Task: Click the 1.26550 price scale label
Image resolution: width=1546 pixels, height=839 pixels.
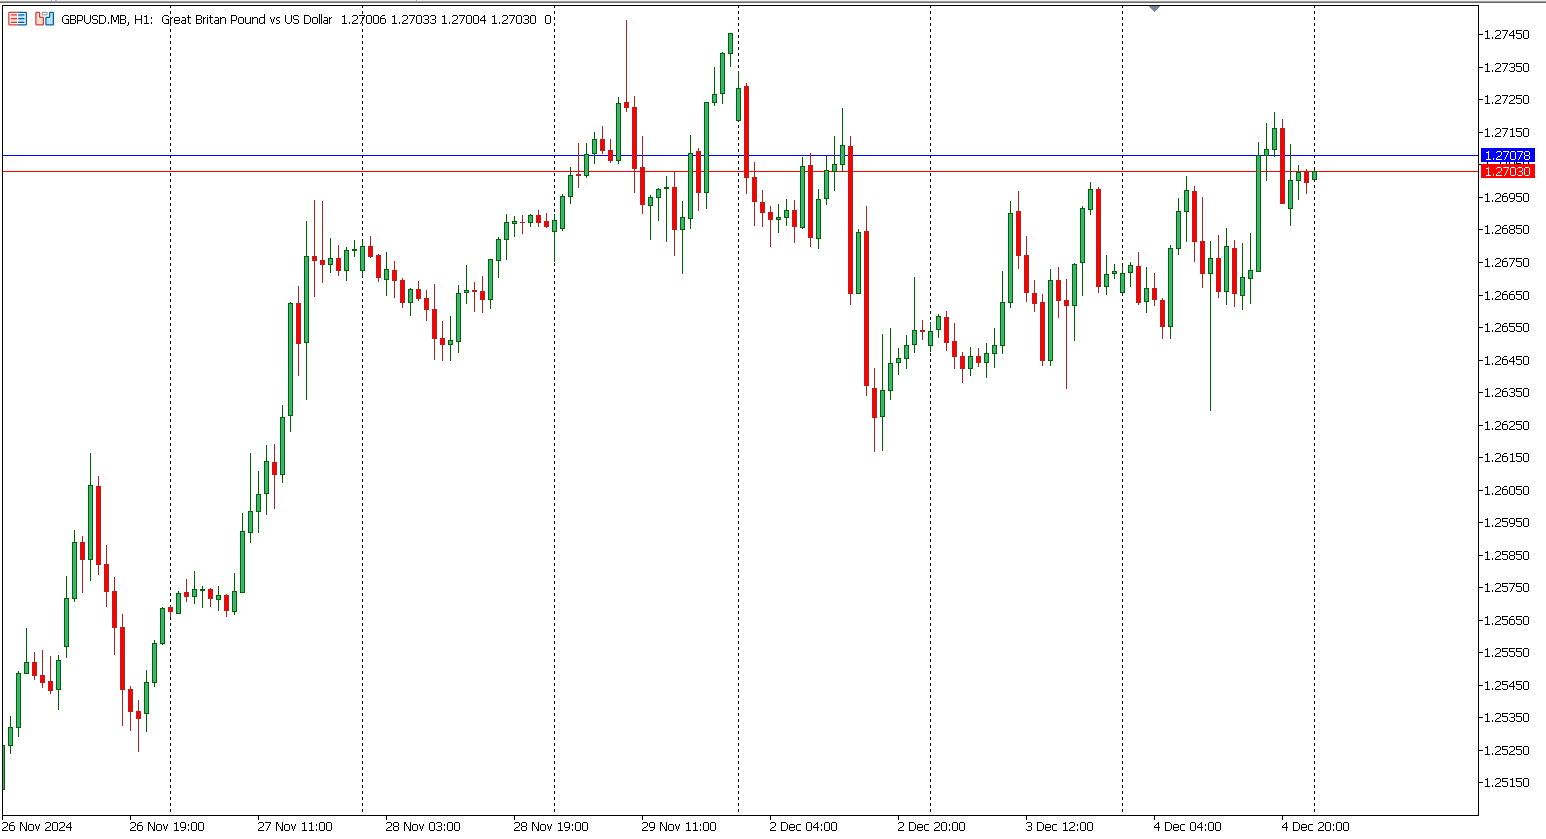Action: click(x=1507, y=327)
